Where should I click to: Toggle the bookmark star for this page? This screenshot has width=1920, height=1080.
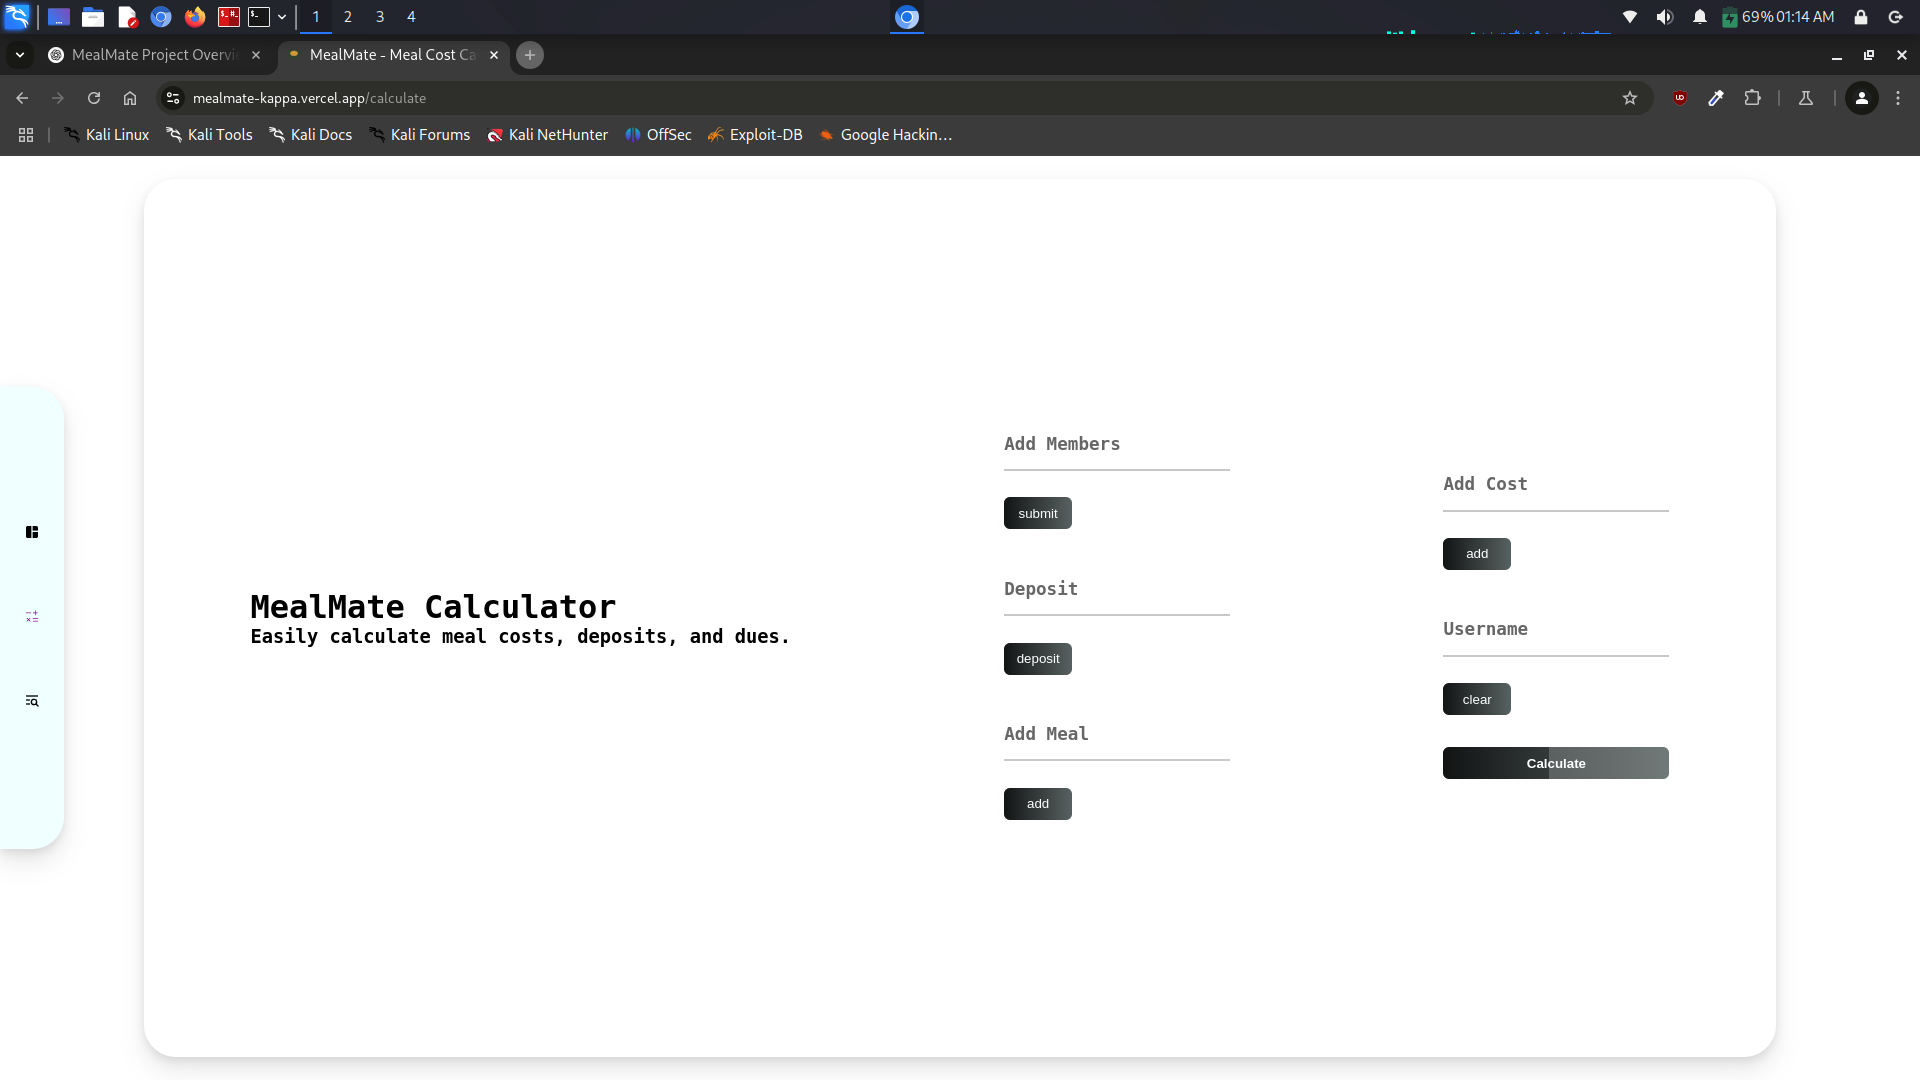point(1631,98)
